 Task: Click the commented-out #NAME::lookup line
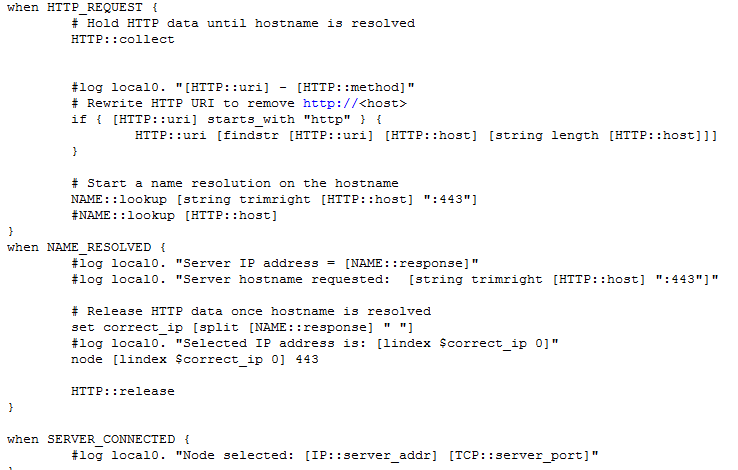[174, 216]
